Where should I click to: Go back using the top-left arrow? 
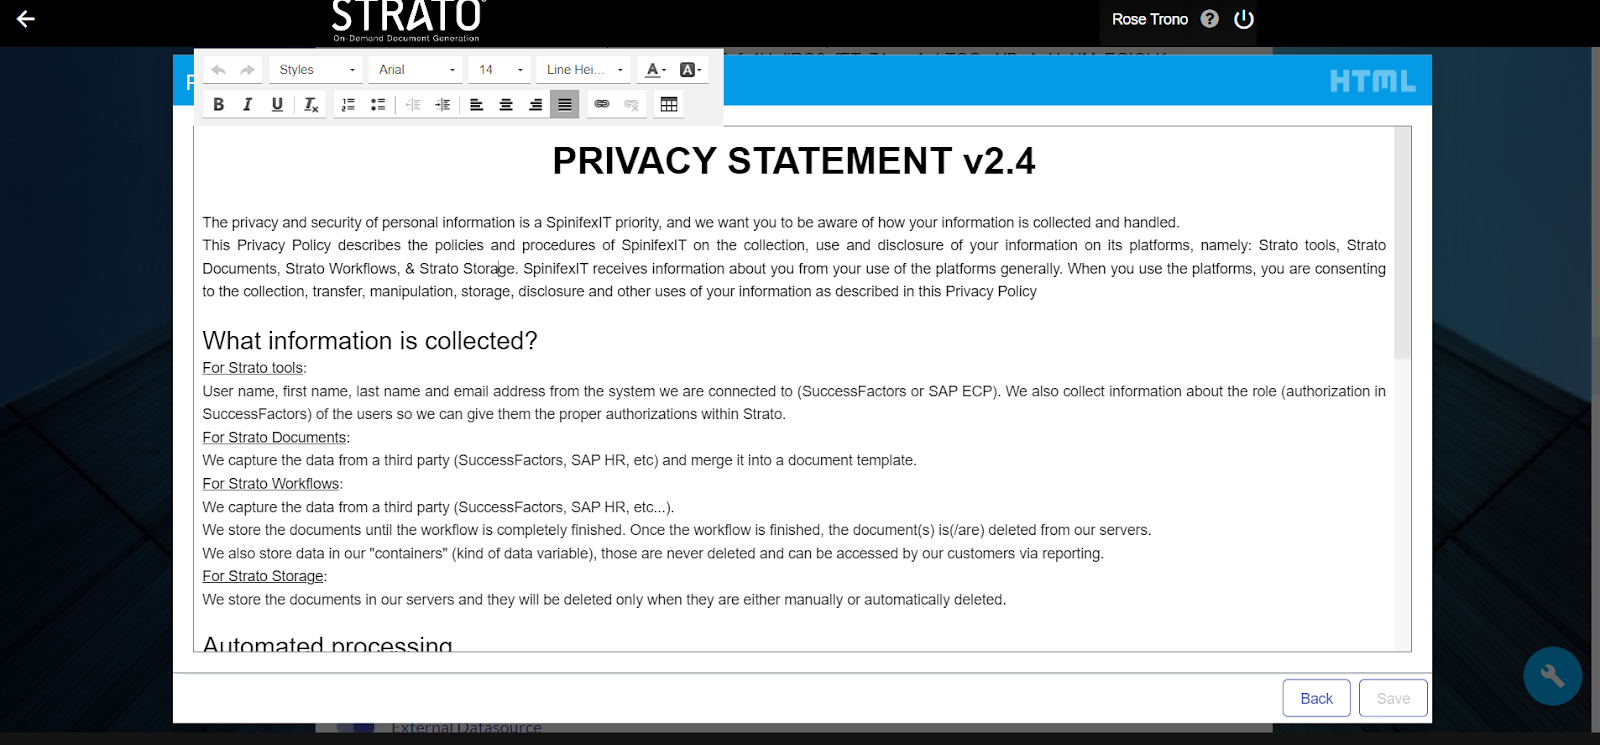point(26,19)
